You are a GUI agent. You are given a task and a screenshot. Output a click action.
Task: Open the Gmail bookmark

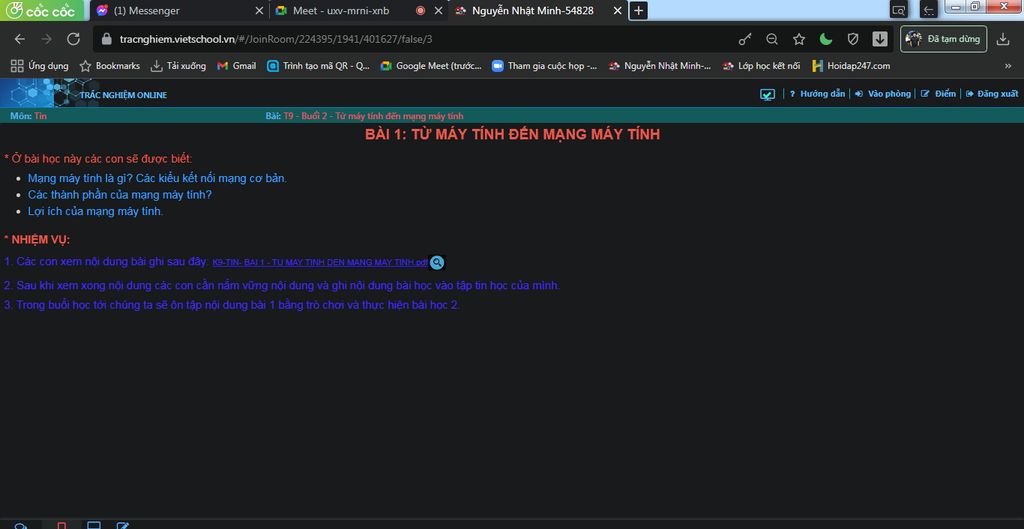236,66
